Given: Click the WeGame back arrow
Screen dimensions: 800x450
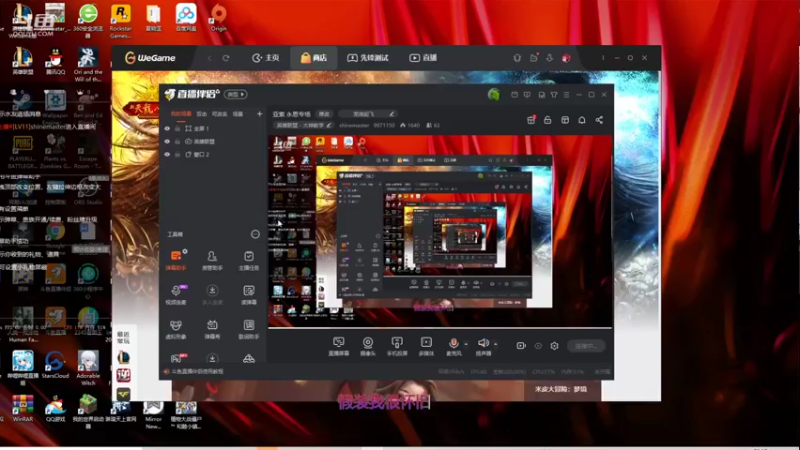Looking at the screenshot, I should point(210,58).
